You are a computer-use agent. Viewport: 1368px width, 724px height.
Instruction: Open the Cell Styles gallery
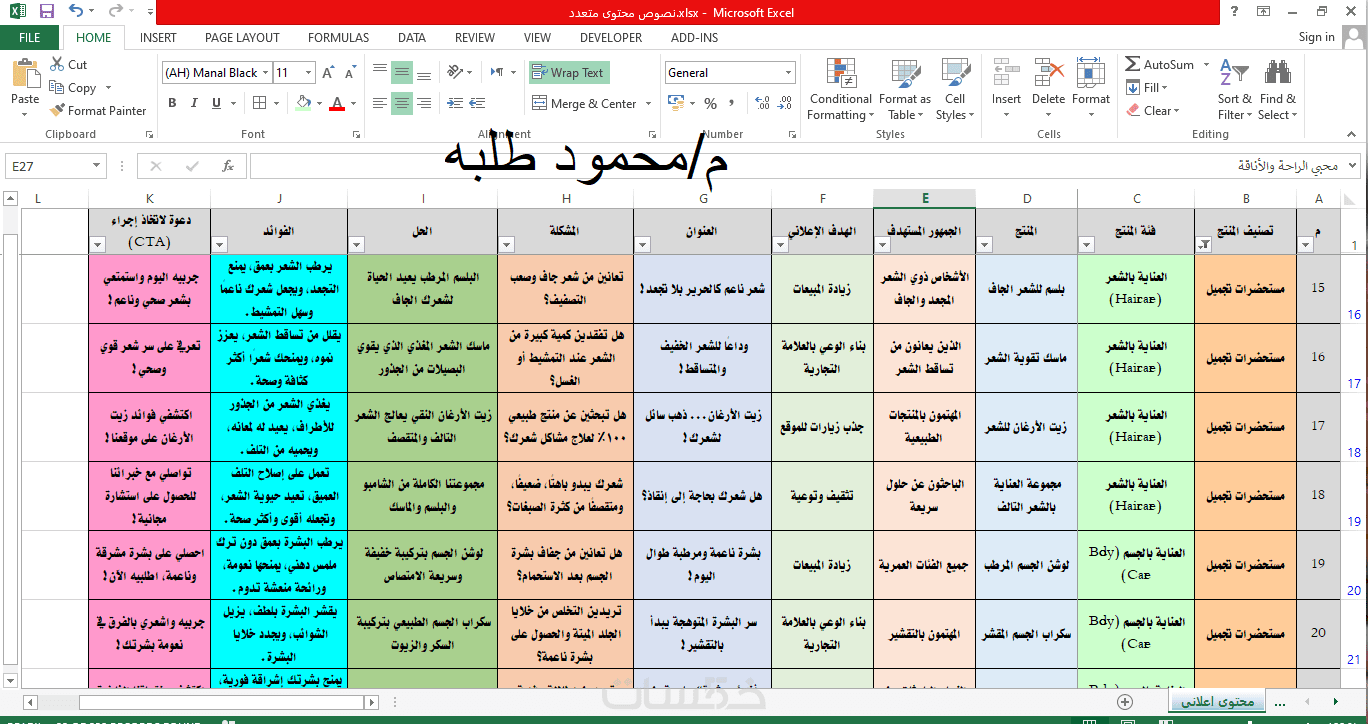coord(955,90)
